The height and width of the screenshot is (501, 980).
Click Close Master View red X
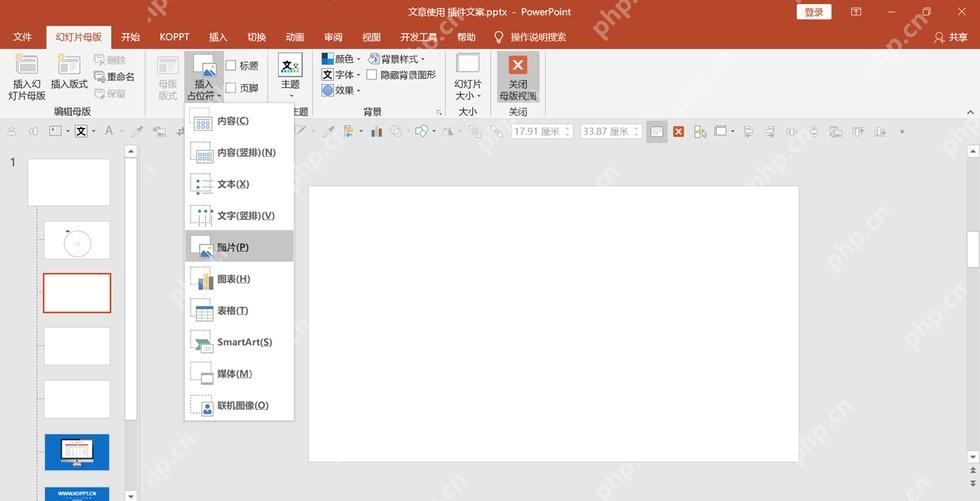pyautogui.click(x=518, y=64)
